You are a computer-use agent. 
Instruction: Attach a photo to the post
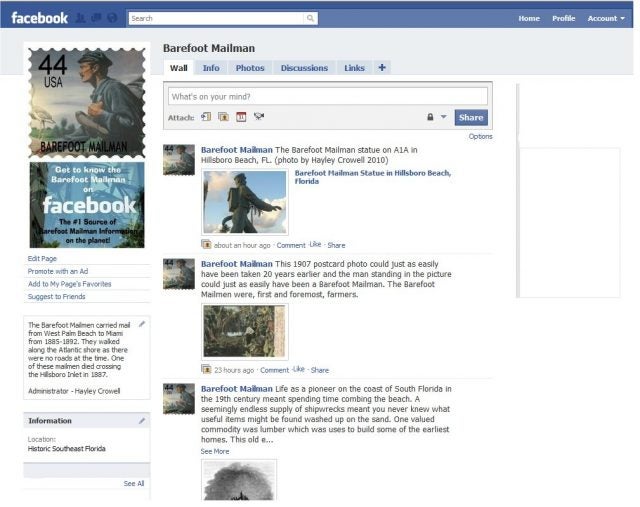pyautogui.click(x=223, y=117)
